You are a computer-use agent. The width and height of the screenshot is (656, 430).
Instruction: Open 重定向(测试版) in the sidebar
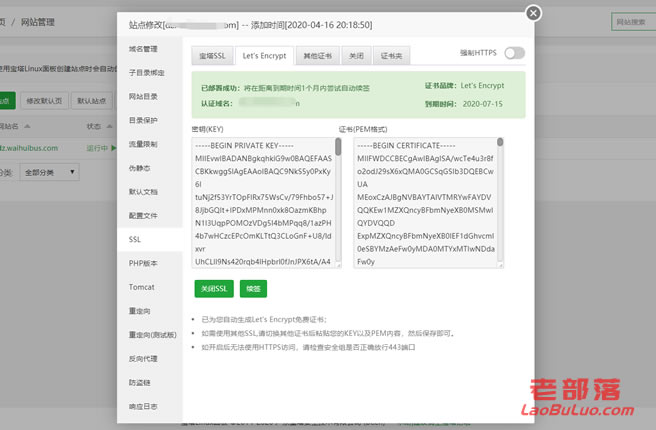coord(153,335)
